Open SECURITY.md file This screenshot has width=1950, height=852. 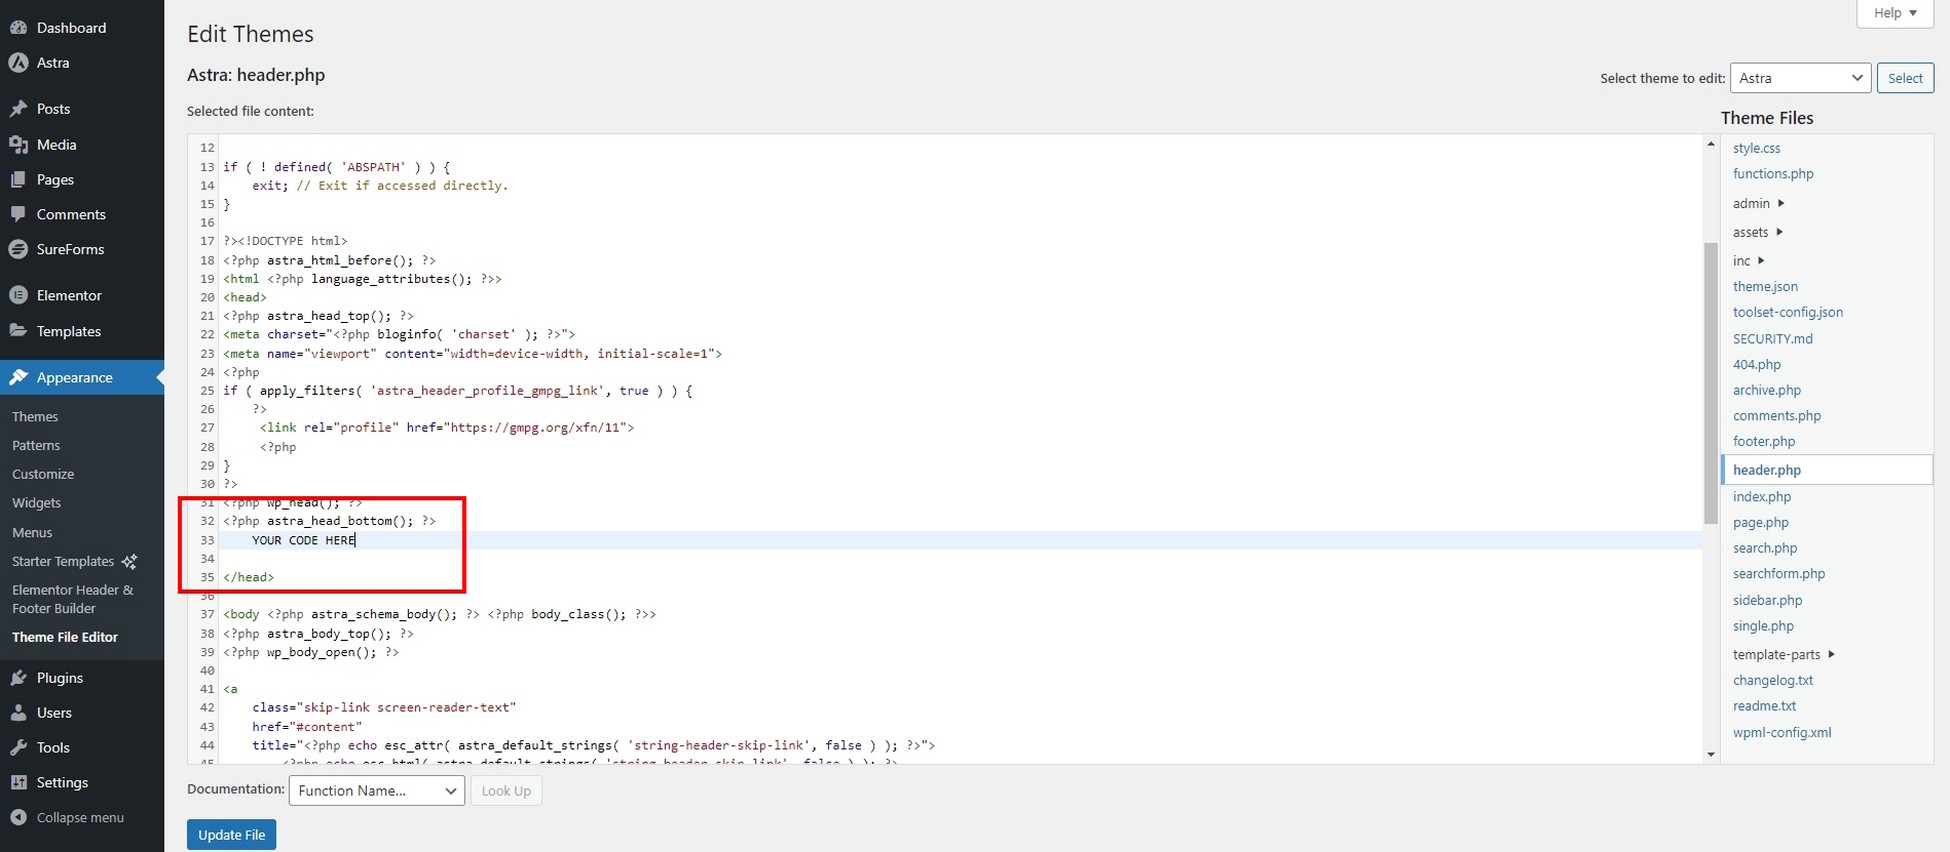pyautogui.click(x=1773, y=339)
